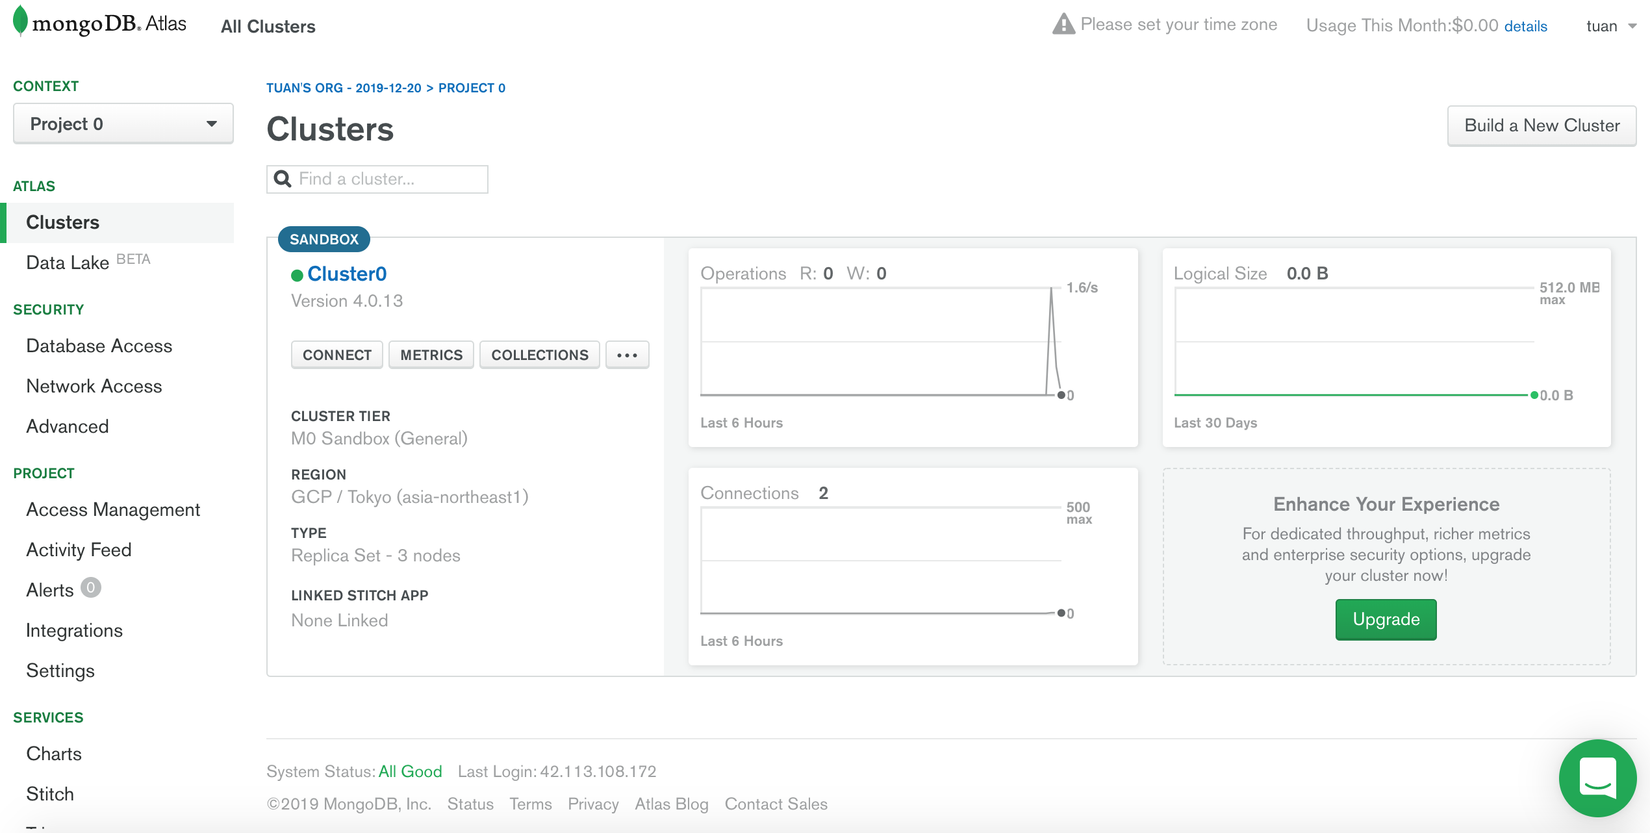Click the SANDBOX label badge

click(324, 239)
